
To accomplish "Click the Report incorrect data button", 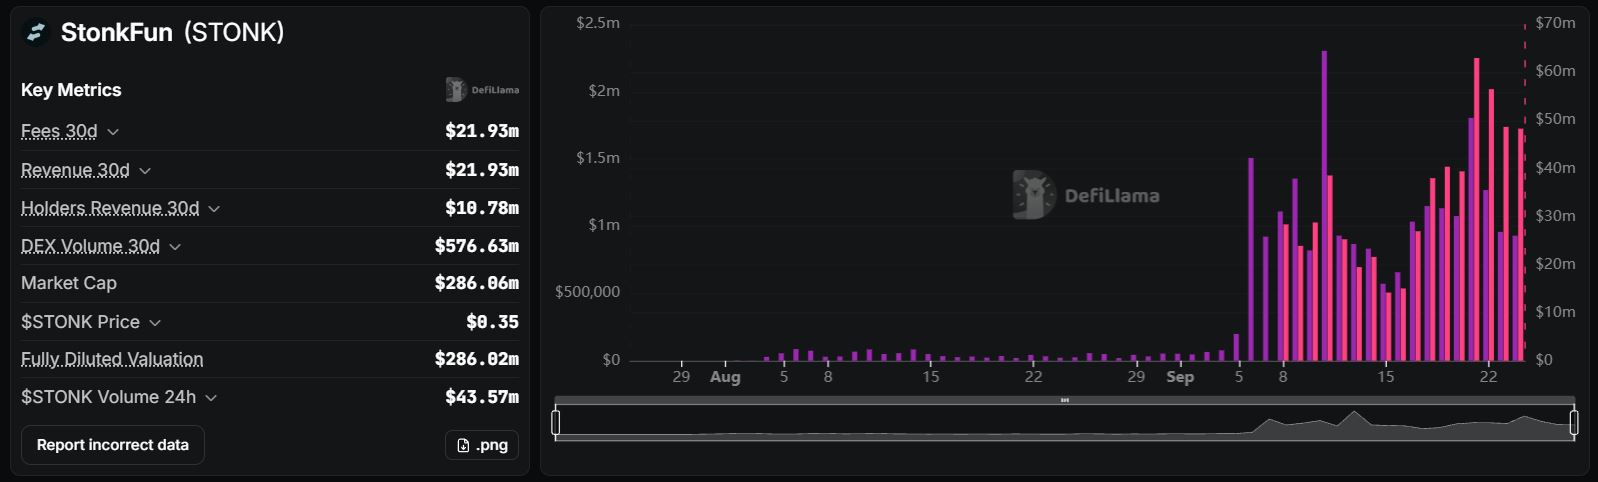I will click(113, 445).
